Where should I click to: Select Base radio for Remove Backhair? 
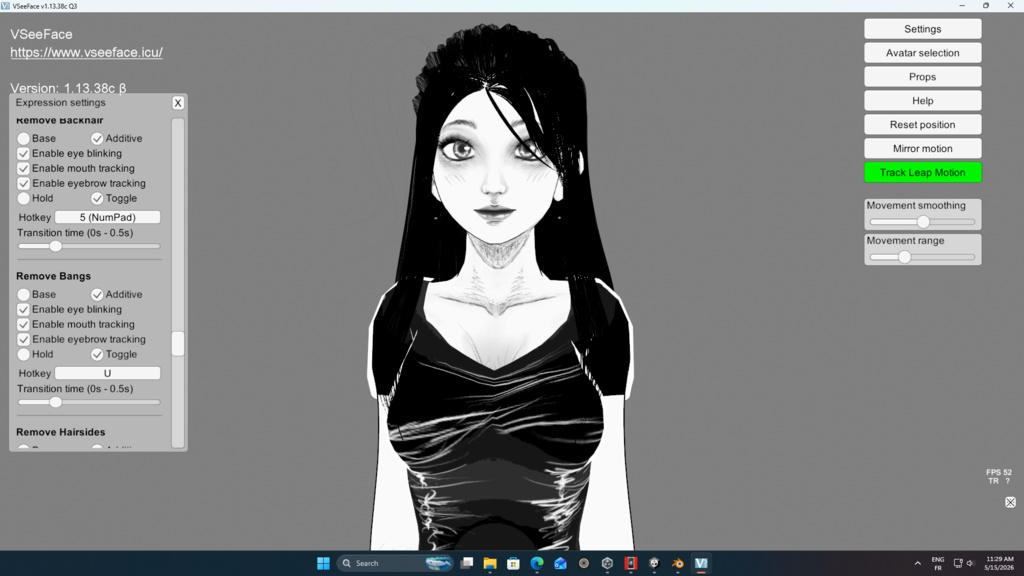[x=24, y=138]
